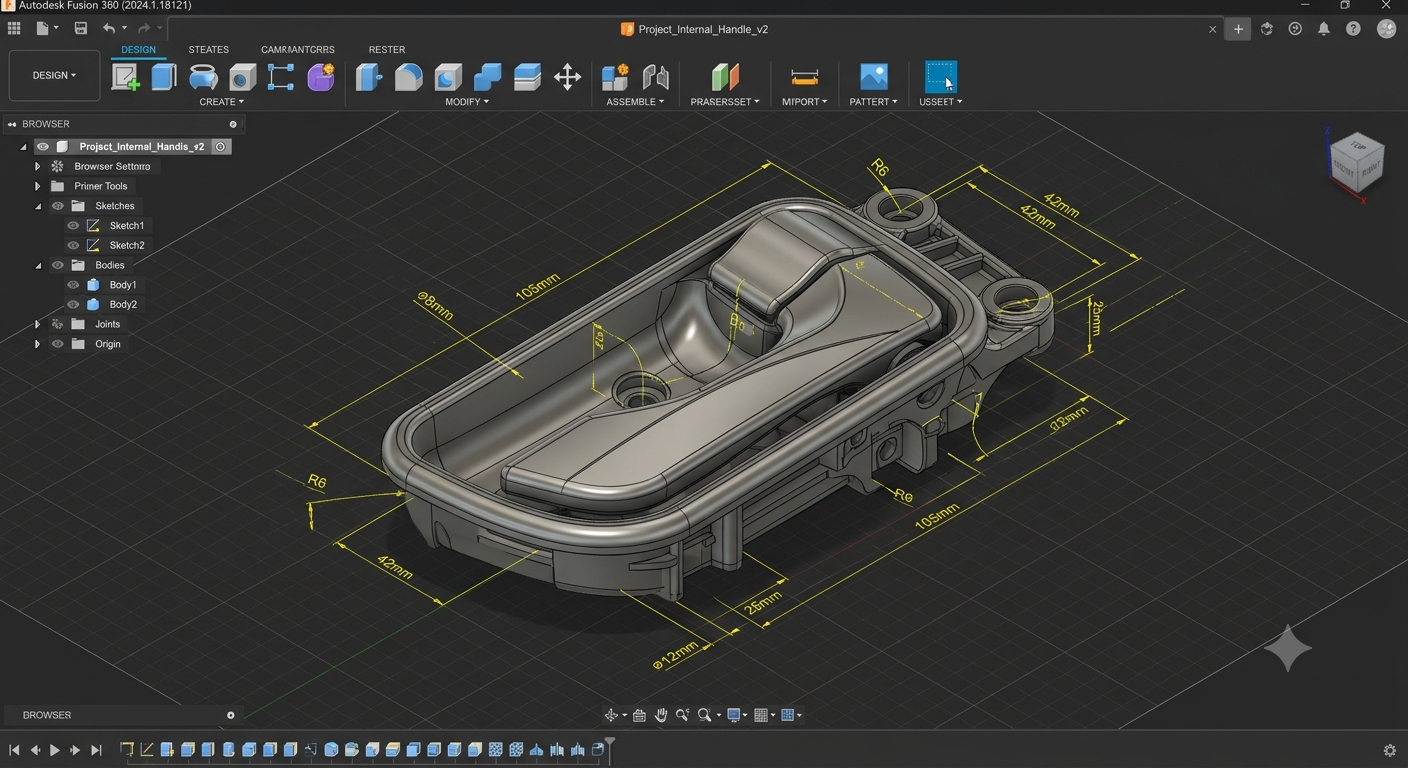
Task: Select the Revolve tool in Create group
Action: click(x=203, y=77)
